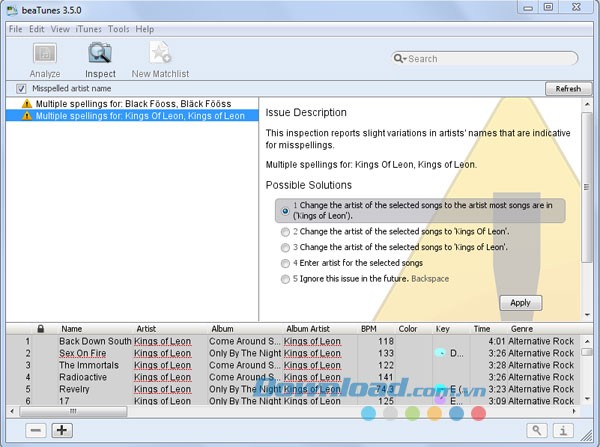Click the Analyze toolbar icon
The image size is (600, 447).
[45, 55]
